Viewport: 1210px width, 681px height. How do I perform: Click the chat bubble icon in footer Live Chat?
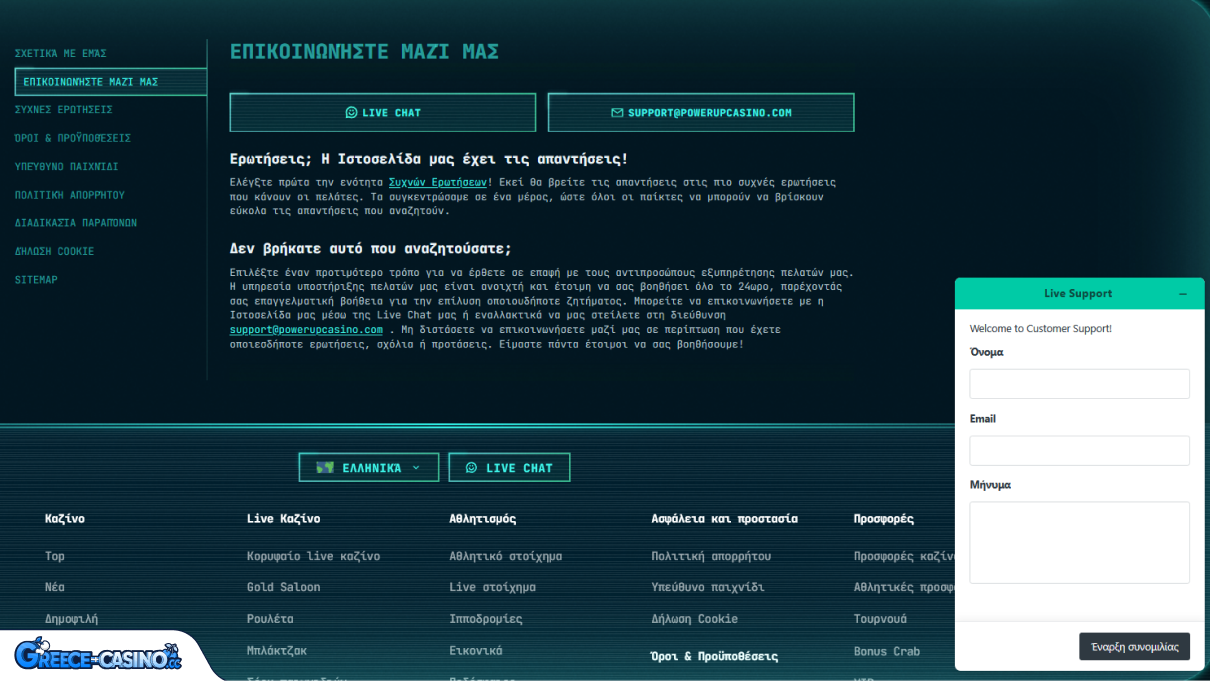tap(472, 468)
